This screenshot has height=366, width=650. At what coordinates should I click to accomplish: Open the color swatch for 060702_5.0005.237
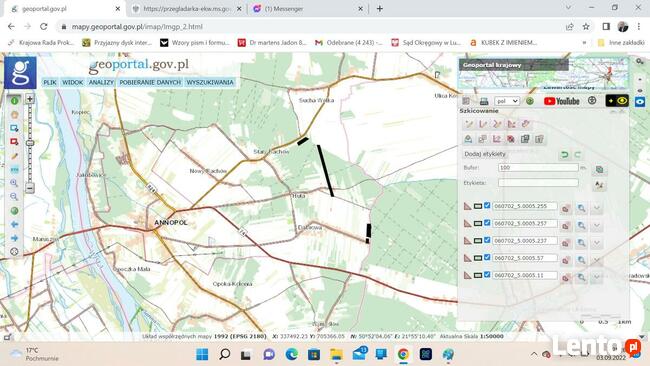coord(478,240)
